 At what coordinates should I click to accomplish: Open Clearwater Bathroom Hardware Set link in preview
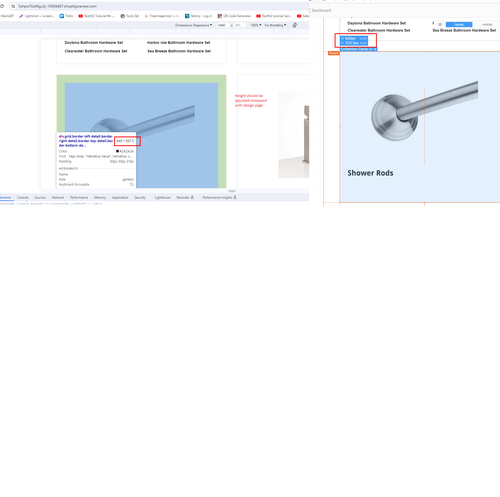[96, 51]
